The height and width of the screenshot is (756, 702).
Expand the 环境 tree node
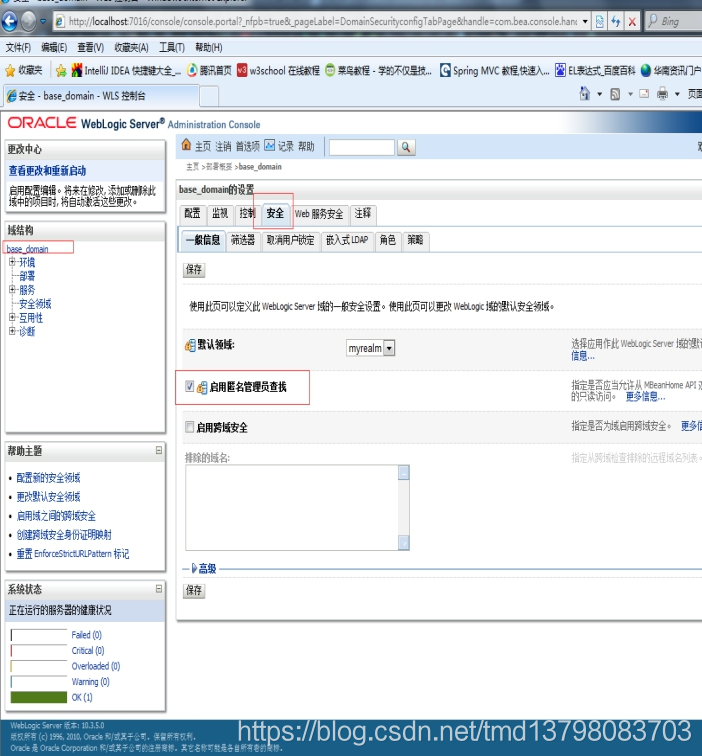13,262
